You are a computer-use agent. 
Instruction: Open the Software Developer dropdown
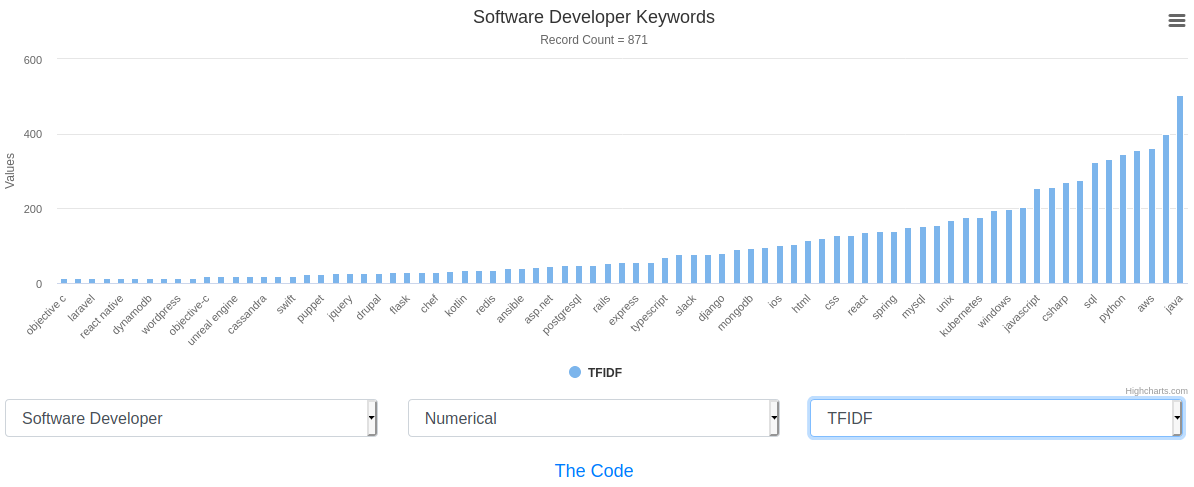191,418
